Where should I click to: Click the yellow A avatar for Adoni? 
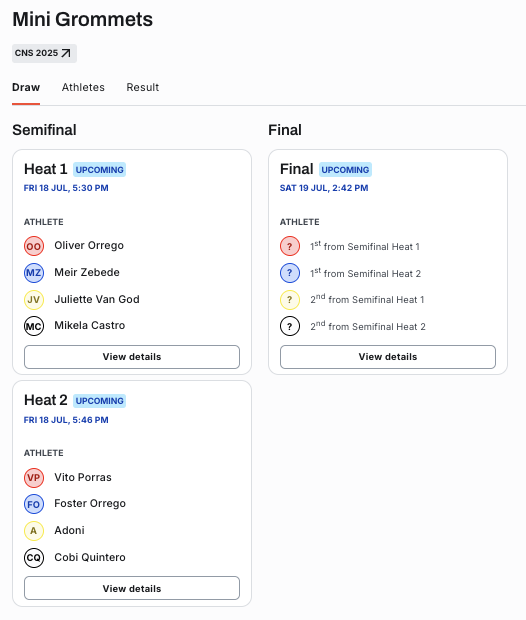tap(34, 531)
